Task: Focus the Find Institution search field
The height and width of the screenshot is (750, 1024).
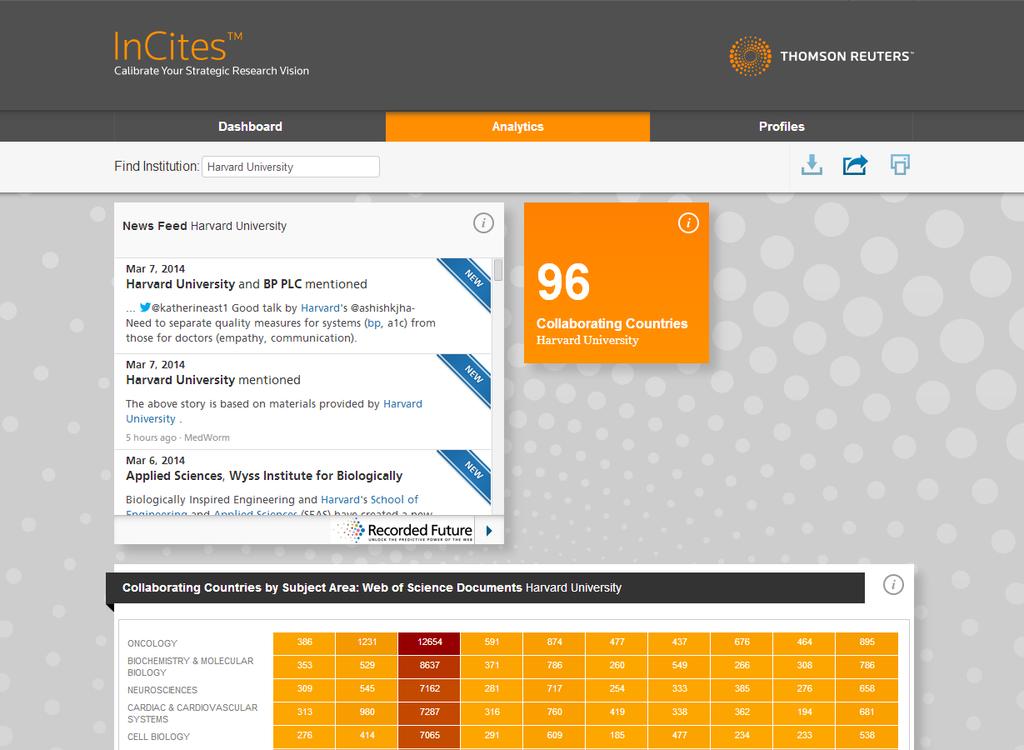Action: tap(291, 167)
